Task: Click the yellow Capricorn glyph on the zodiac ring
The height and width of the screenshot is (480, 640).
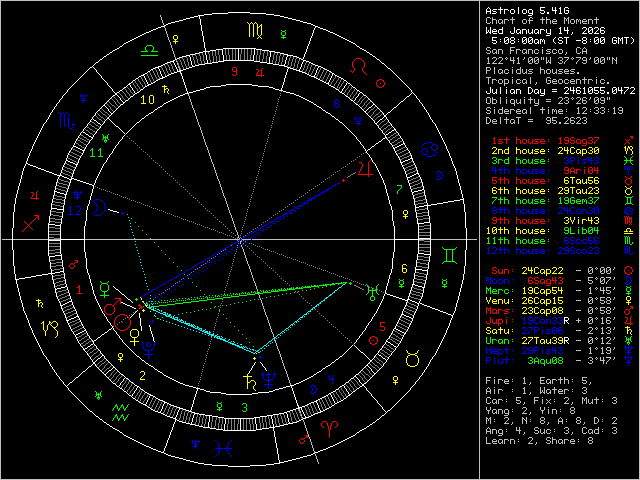Action: click(x=51, y=329)
